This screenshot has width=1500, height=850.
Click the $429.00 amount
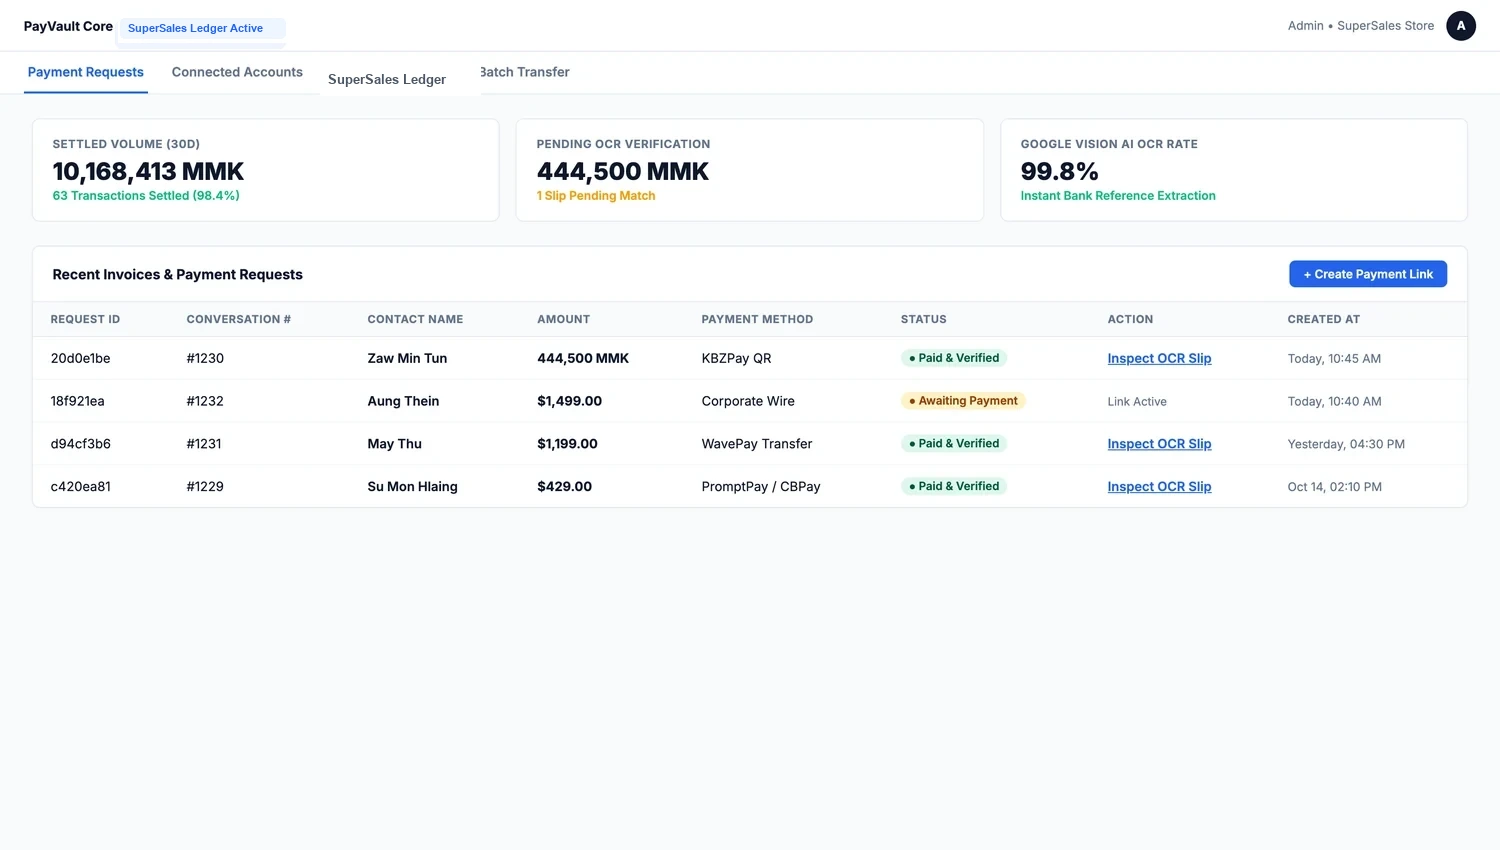pyautogui.click(x=565, y=487)
